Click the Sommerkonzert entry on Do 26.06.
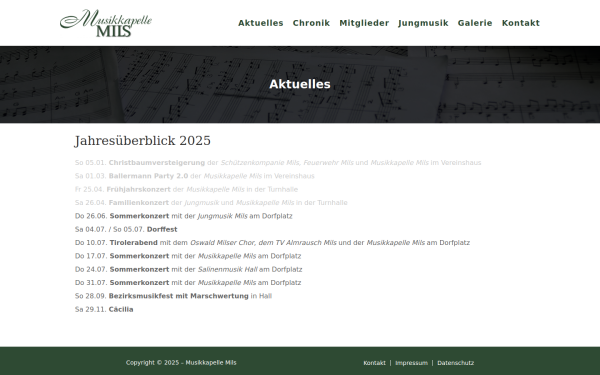 pyautogui.click(x=183, y=216)
